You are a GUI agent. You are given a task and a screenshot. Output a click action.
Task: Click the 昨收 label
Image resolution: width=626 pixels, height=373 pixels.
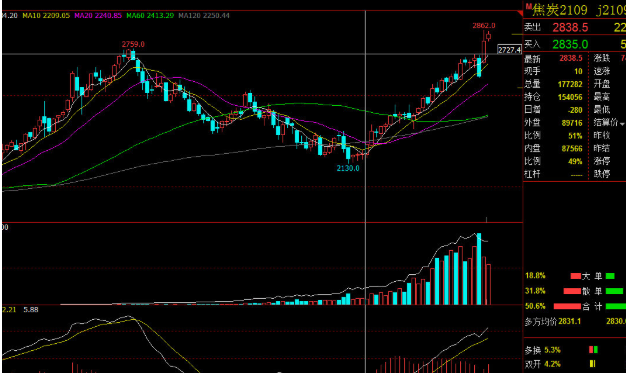[602, 135]
